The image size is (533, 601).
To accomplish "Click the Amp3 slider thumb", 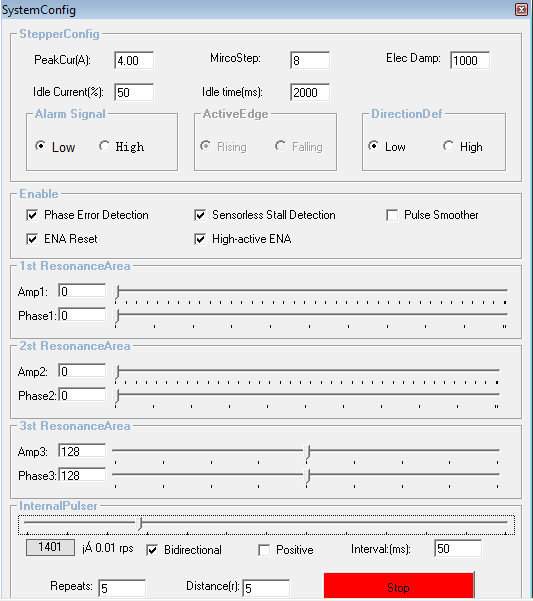I will [307, 452].
